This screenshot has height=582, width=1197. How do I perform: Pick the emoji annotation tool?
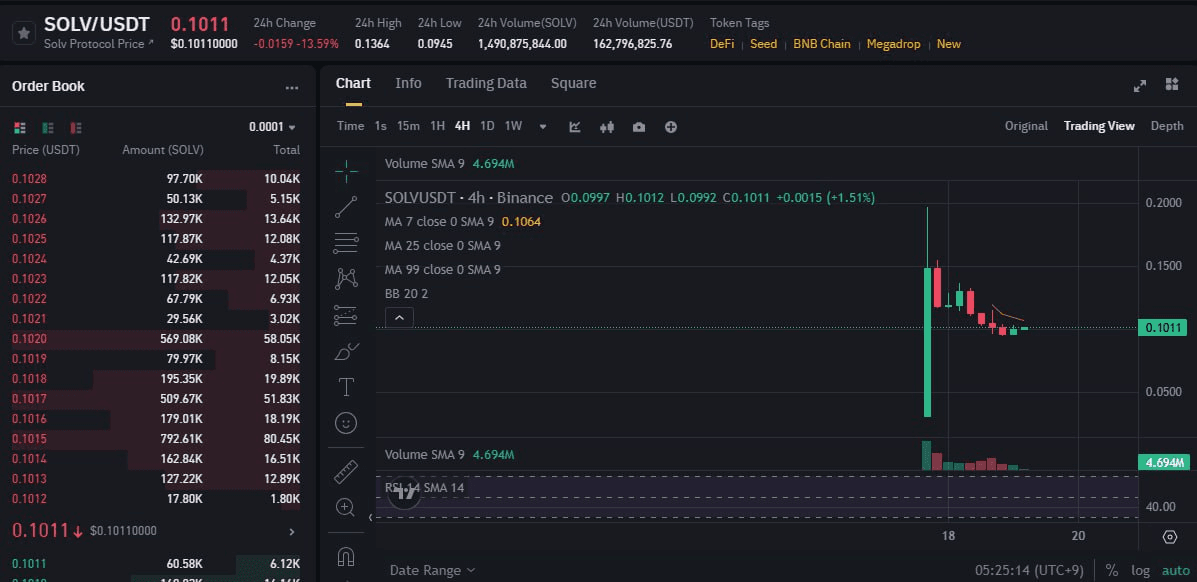pos(346,423)
